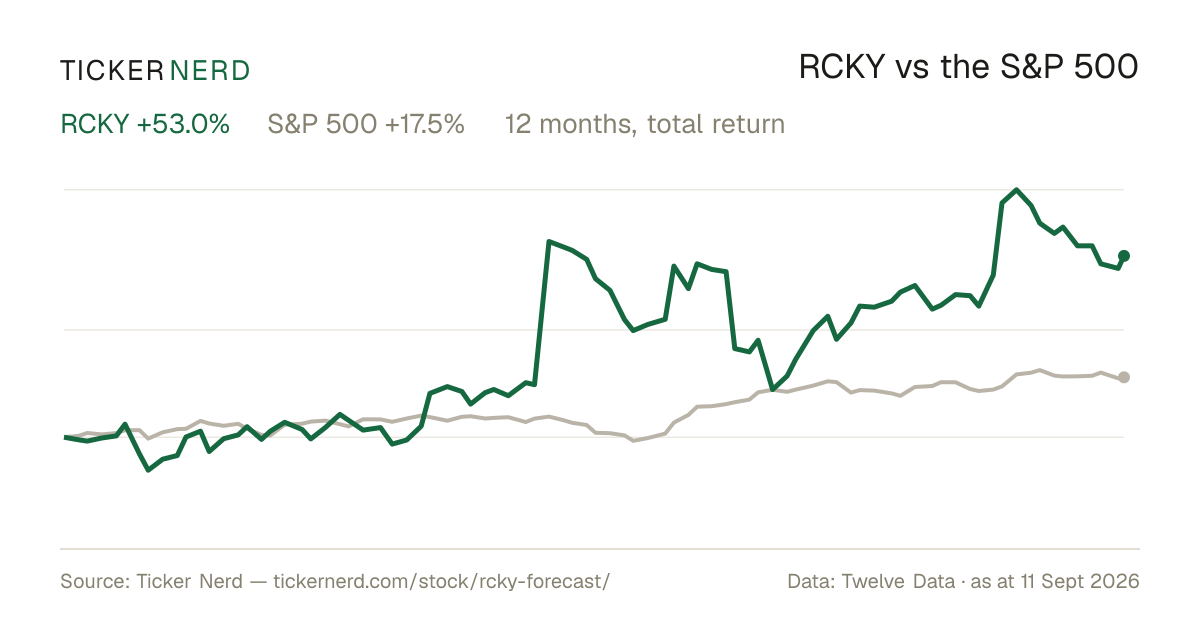
Task: Click the bottom axis line above the source text
Action: [600, 548]
